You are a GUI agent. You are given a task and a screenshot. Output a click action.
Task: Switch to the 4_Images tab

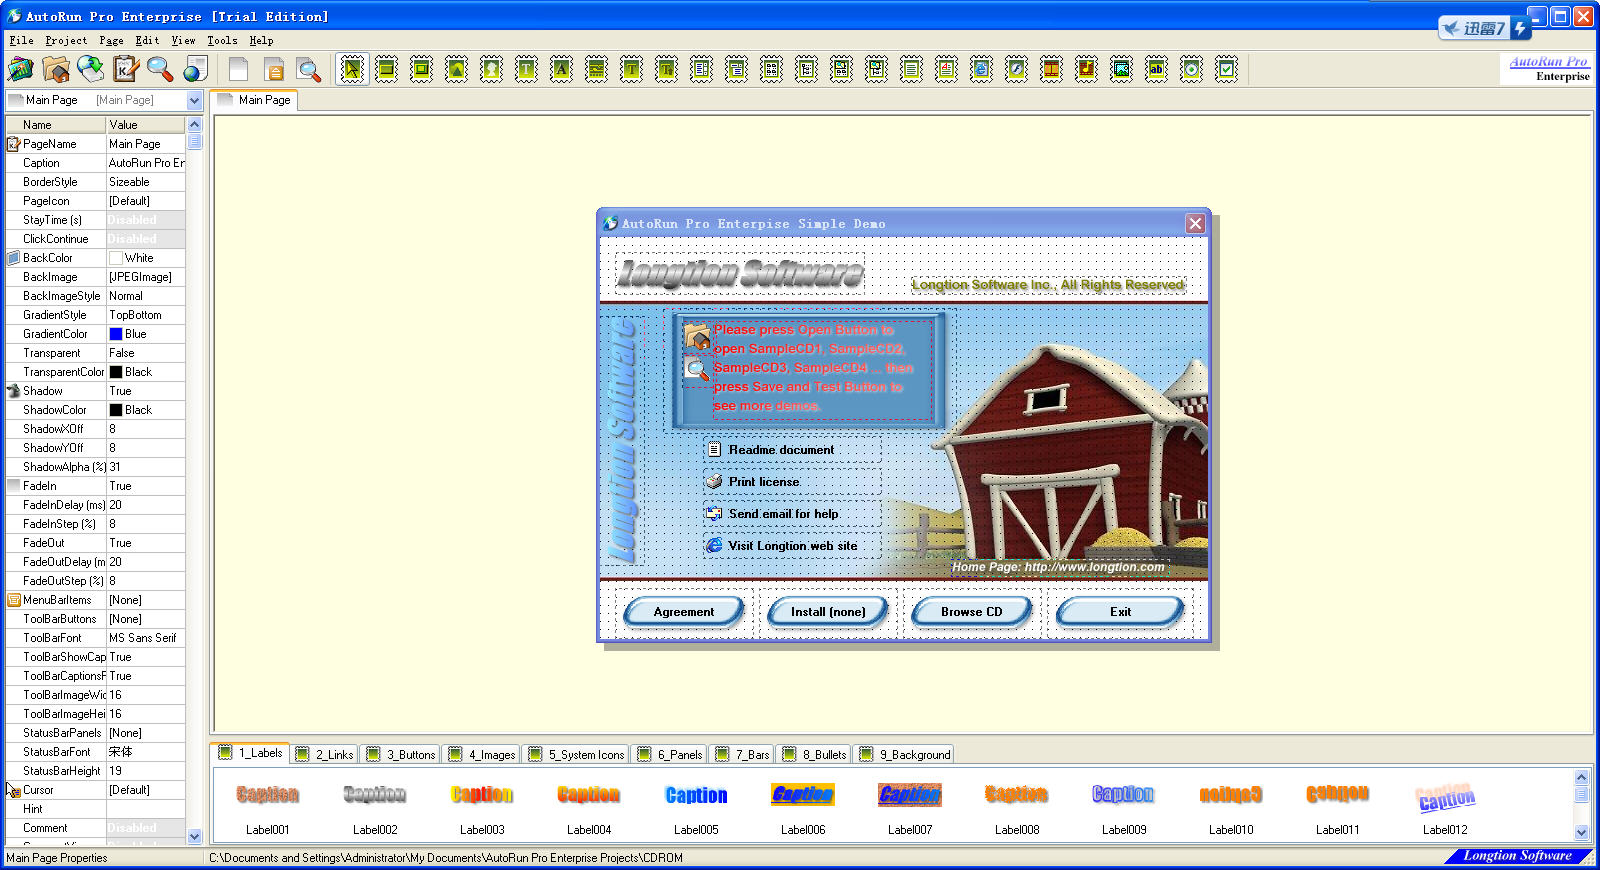coord(482,755)
